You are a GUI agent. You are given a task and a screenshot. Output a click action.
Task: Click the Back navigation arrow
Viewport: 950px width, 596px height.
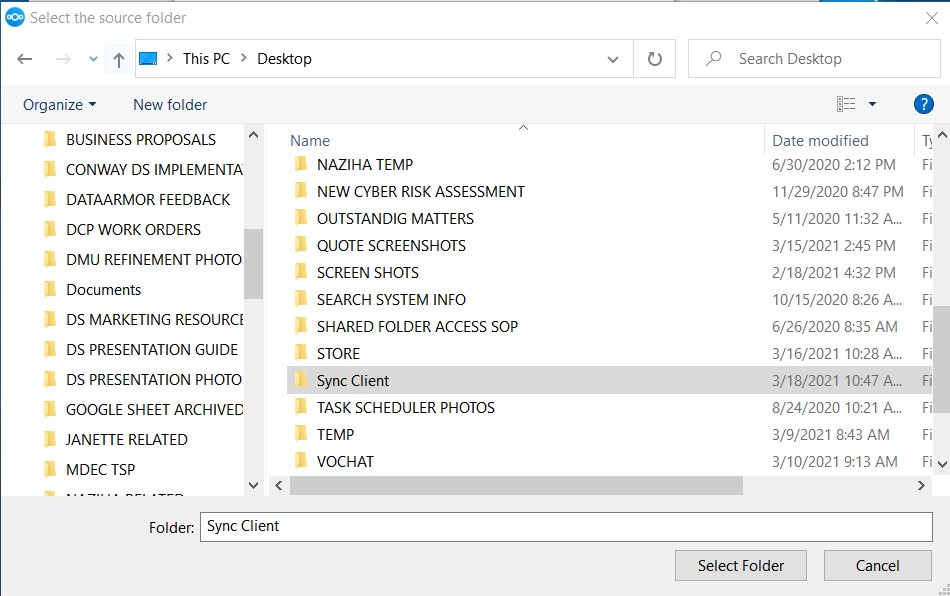coord(25,59)
